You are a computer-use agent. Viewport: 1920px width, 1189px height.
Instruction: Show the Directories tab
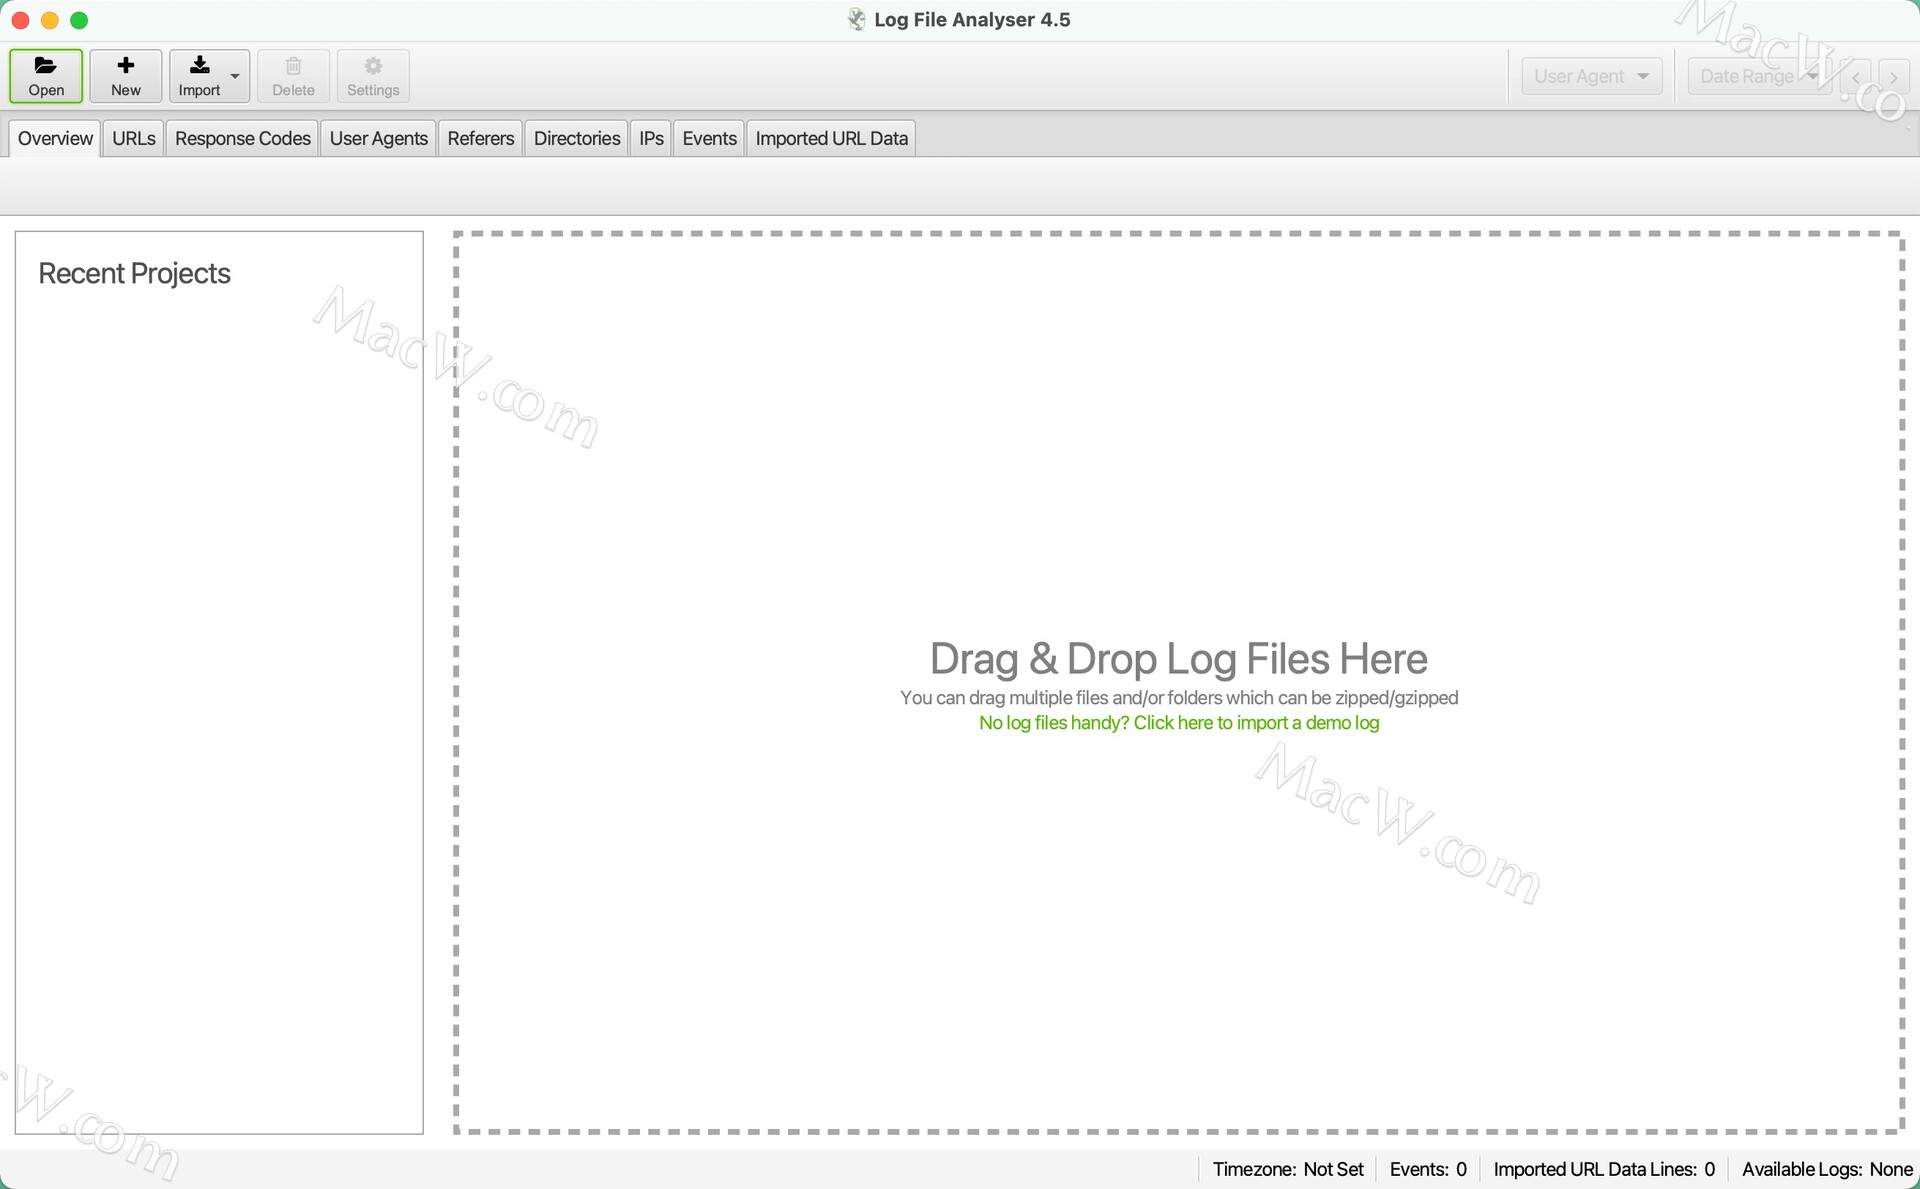576,138
